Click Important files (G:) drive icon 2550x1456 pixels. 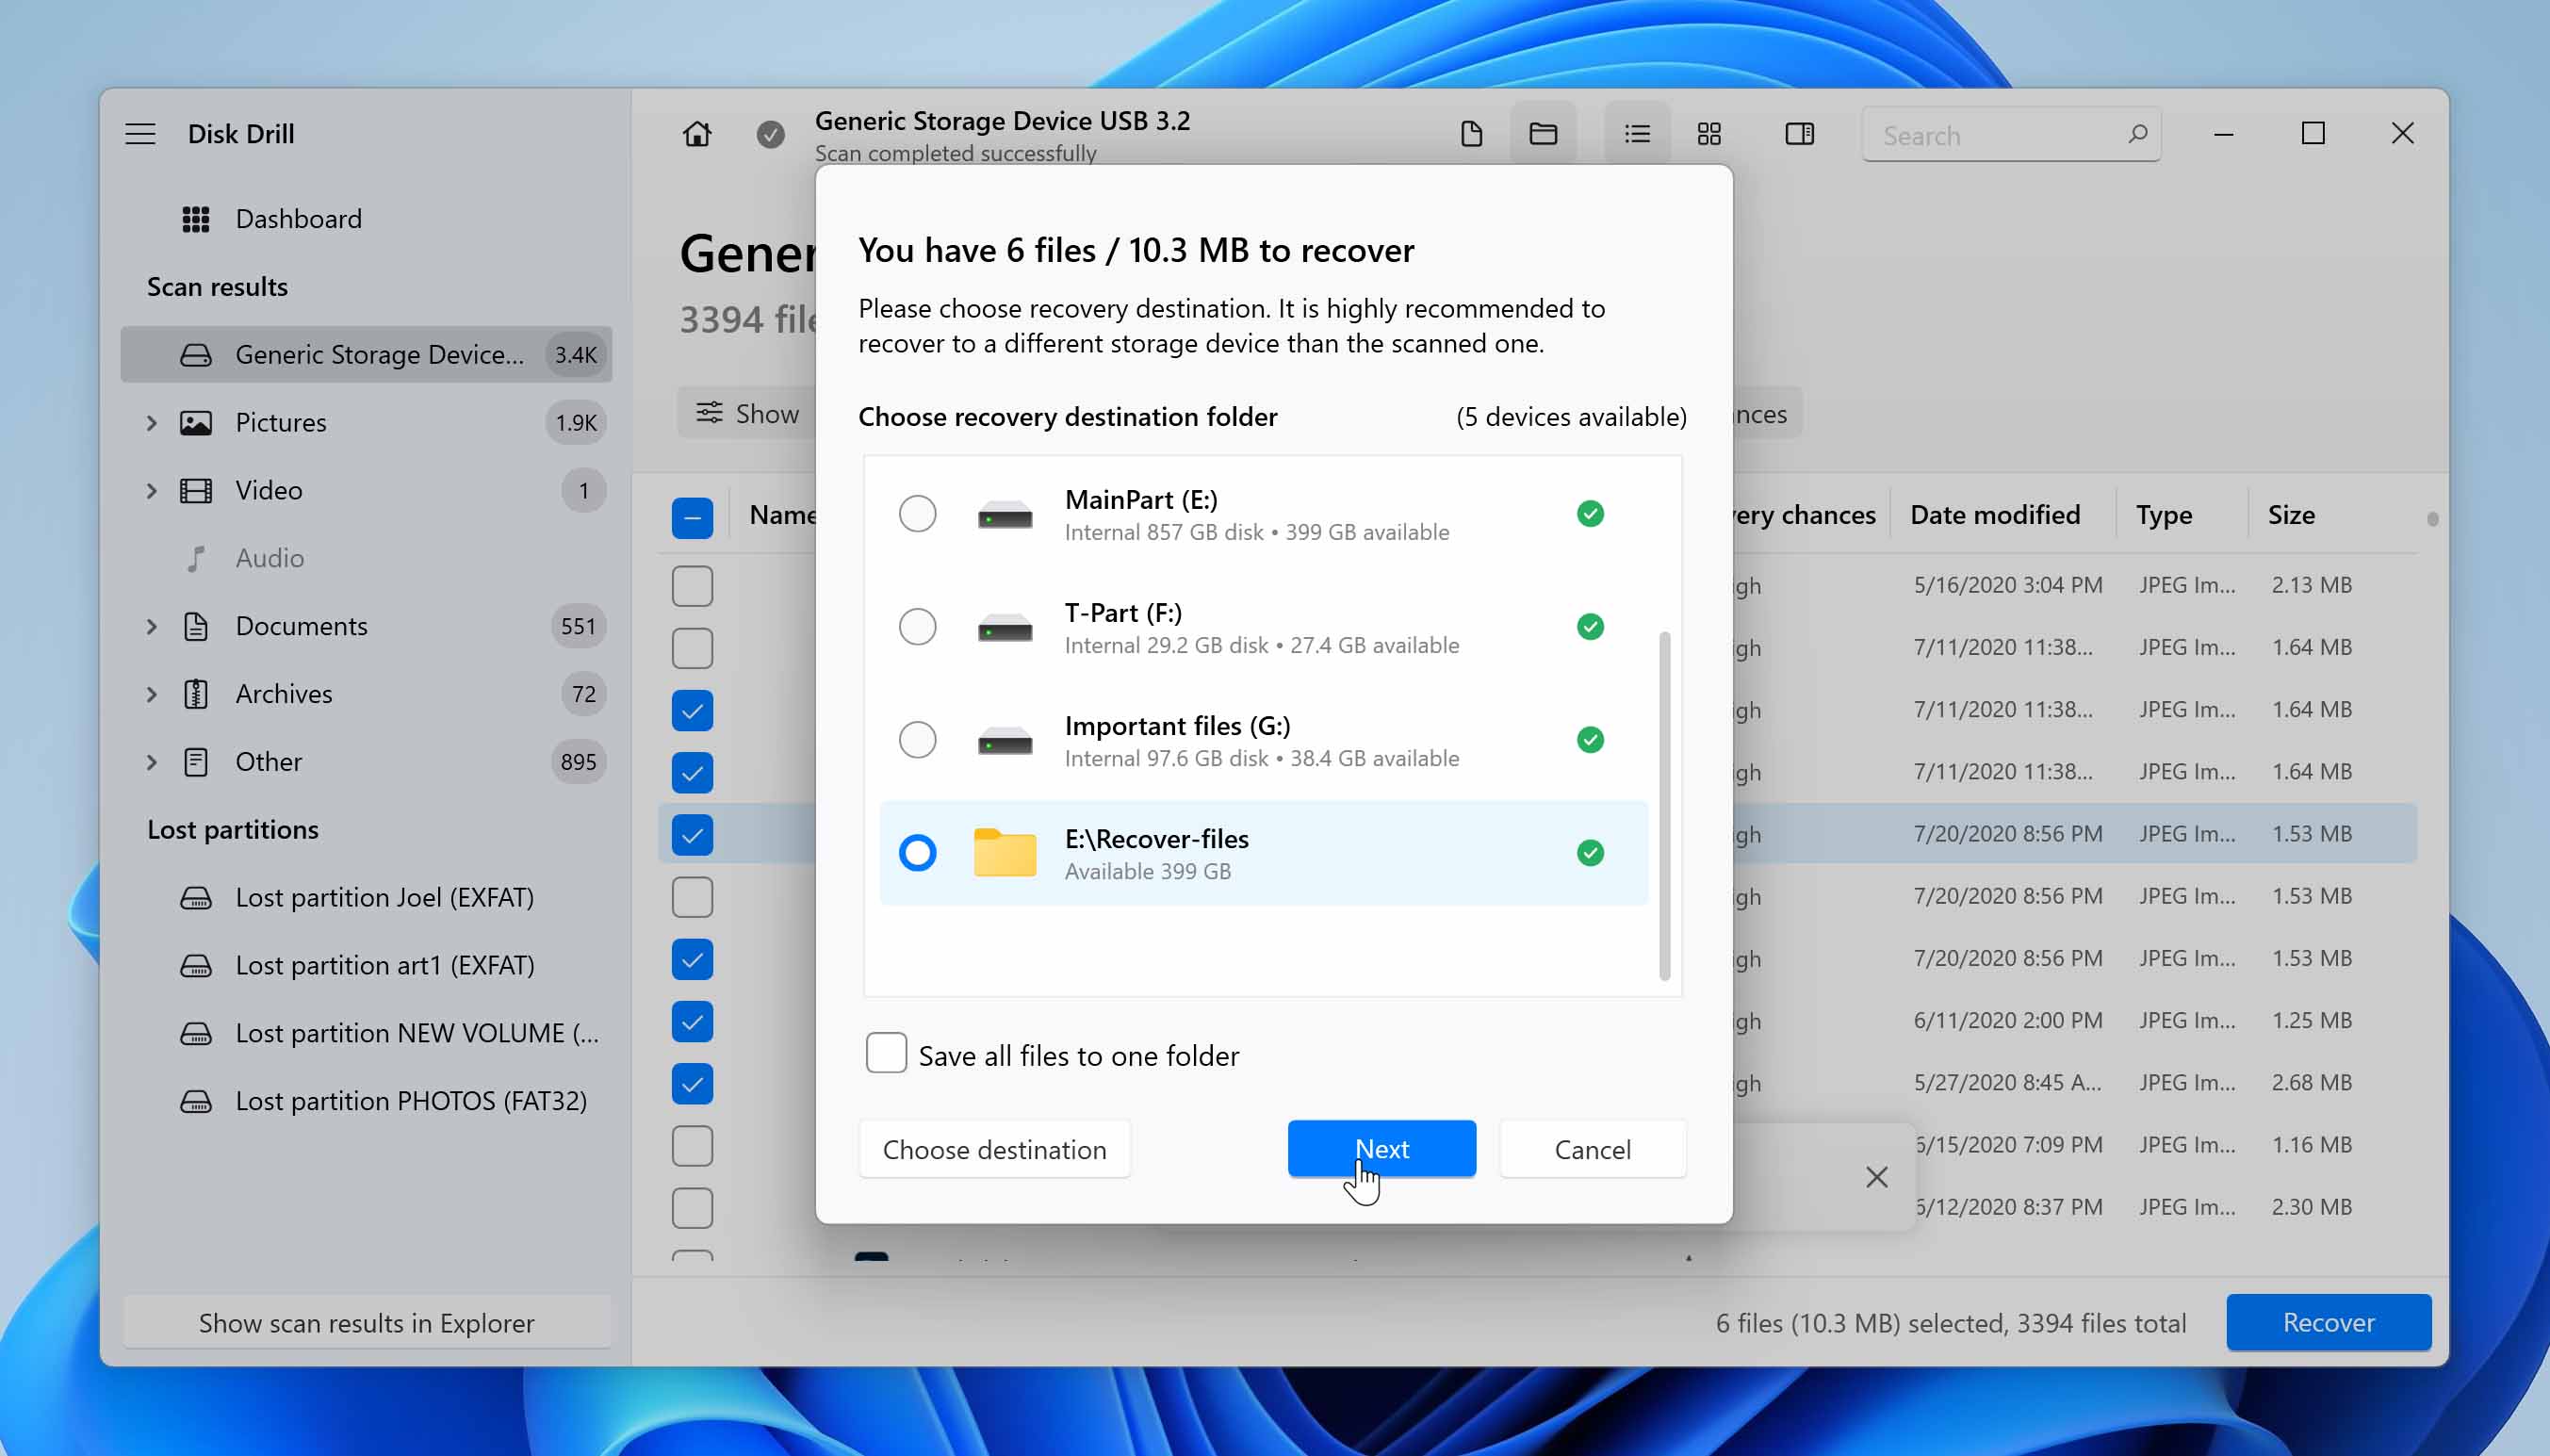(x=1004, y=741)
